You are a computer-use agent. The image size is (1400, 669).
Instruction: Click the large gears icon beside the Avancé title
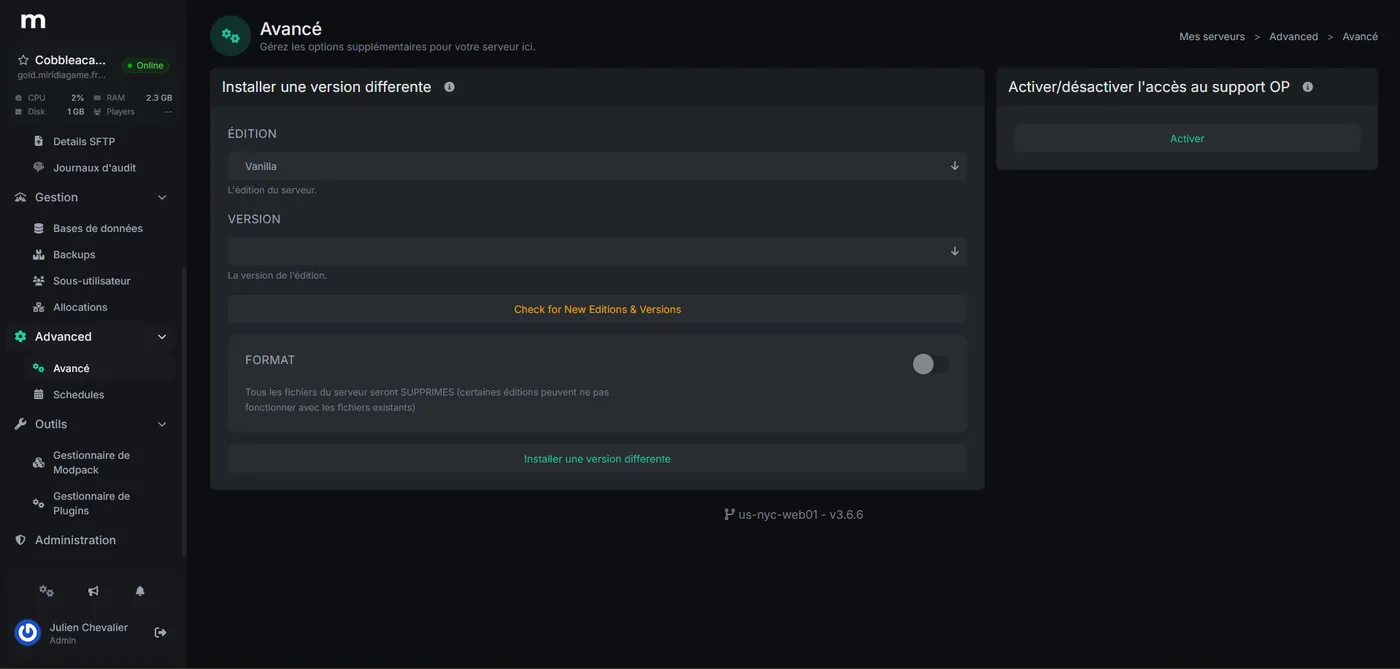pyautogui.click(x=231, y=36)
